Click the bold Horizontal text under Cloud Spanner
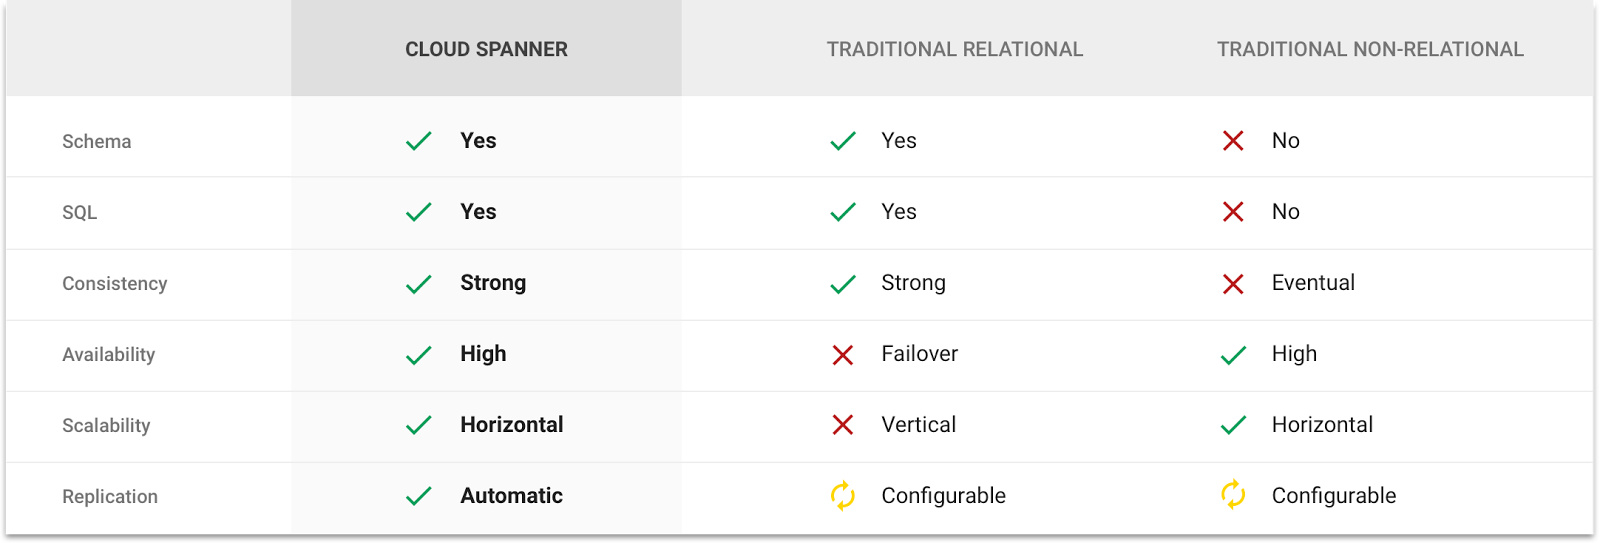This screenshot has height=543, width=1600. tap(511, 425)
